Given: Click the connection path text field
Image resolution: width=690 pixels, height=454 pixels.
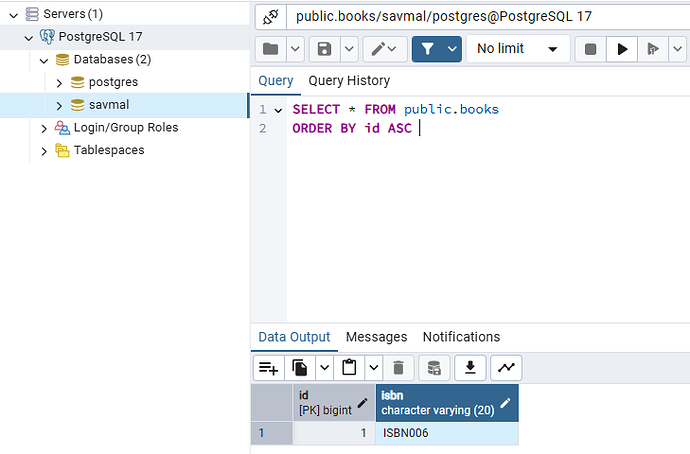Looking at the screenshot, I should click(488, 17).
